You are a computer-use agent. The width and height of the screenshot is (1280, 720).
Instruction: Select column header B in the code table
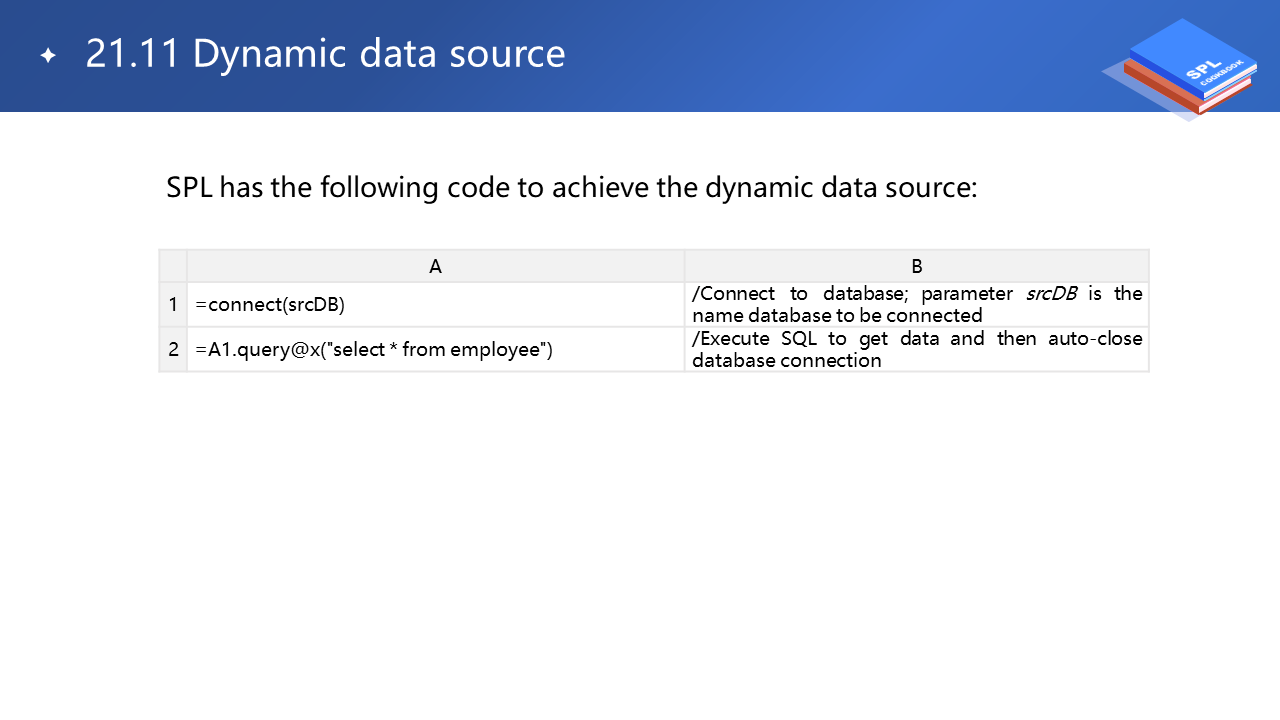point(916,266)
